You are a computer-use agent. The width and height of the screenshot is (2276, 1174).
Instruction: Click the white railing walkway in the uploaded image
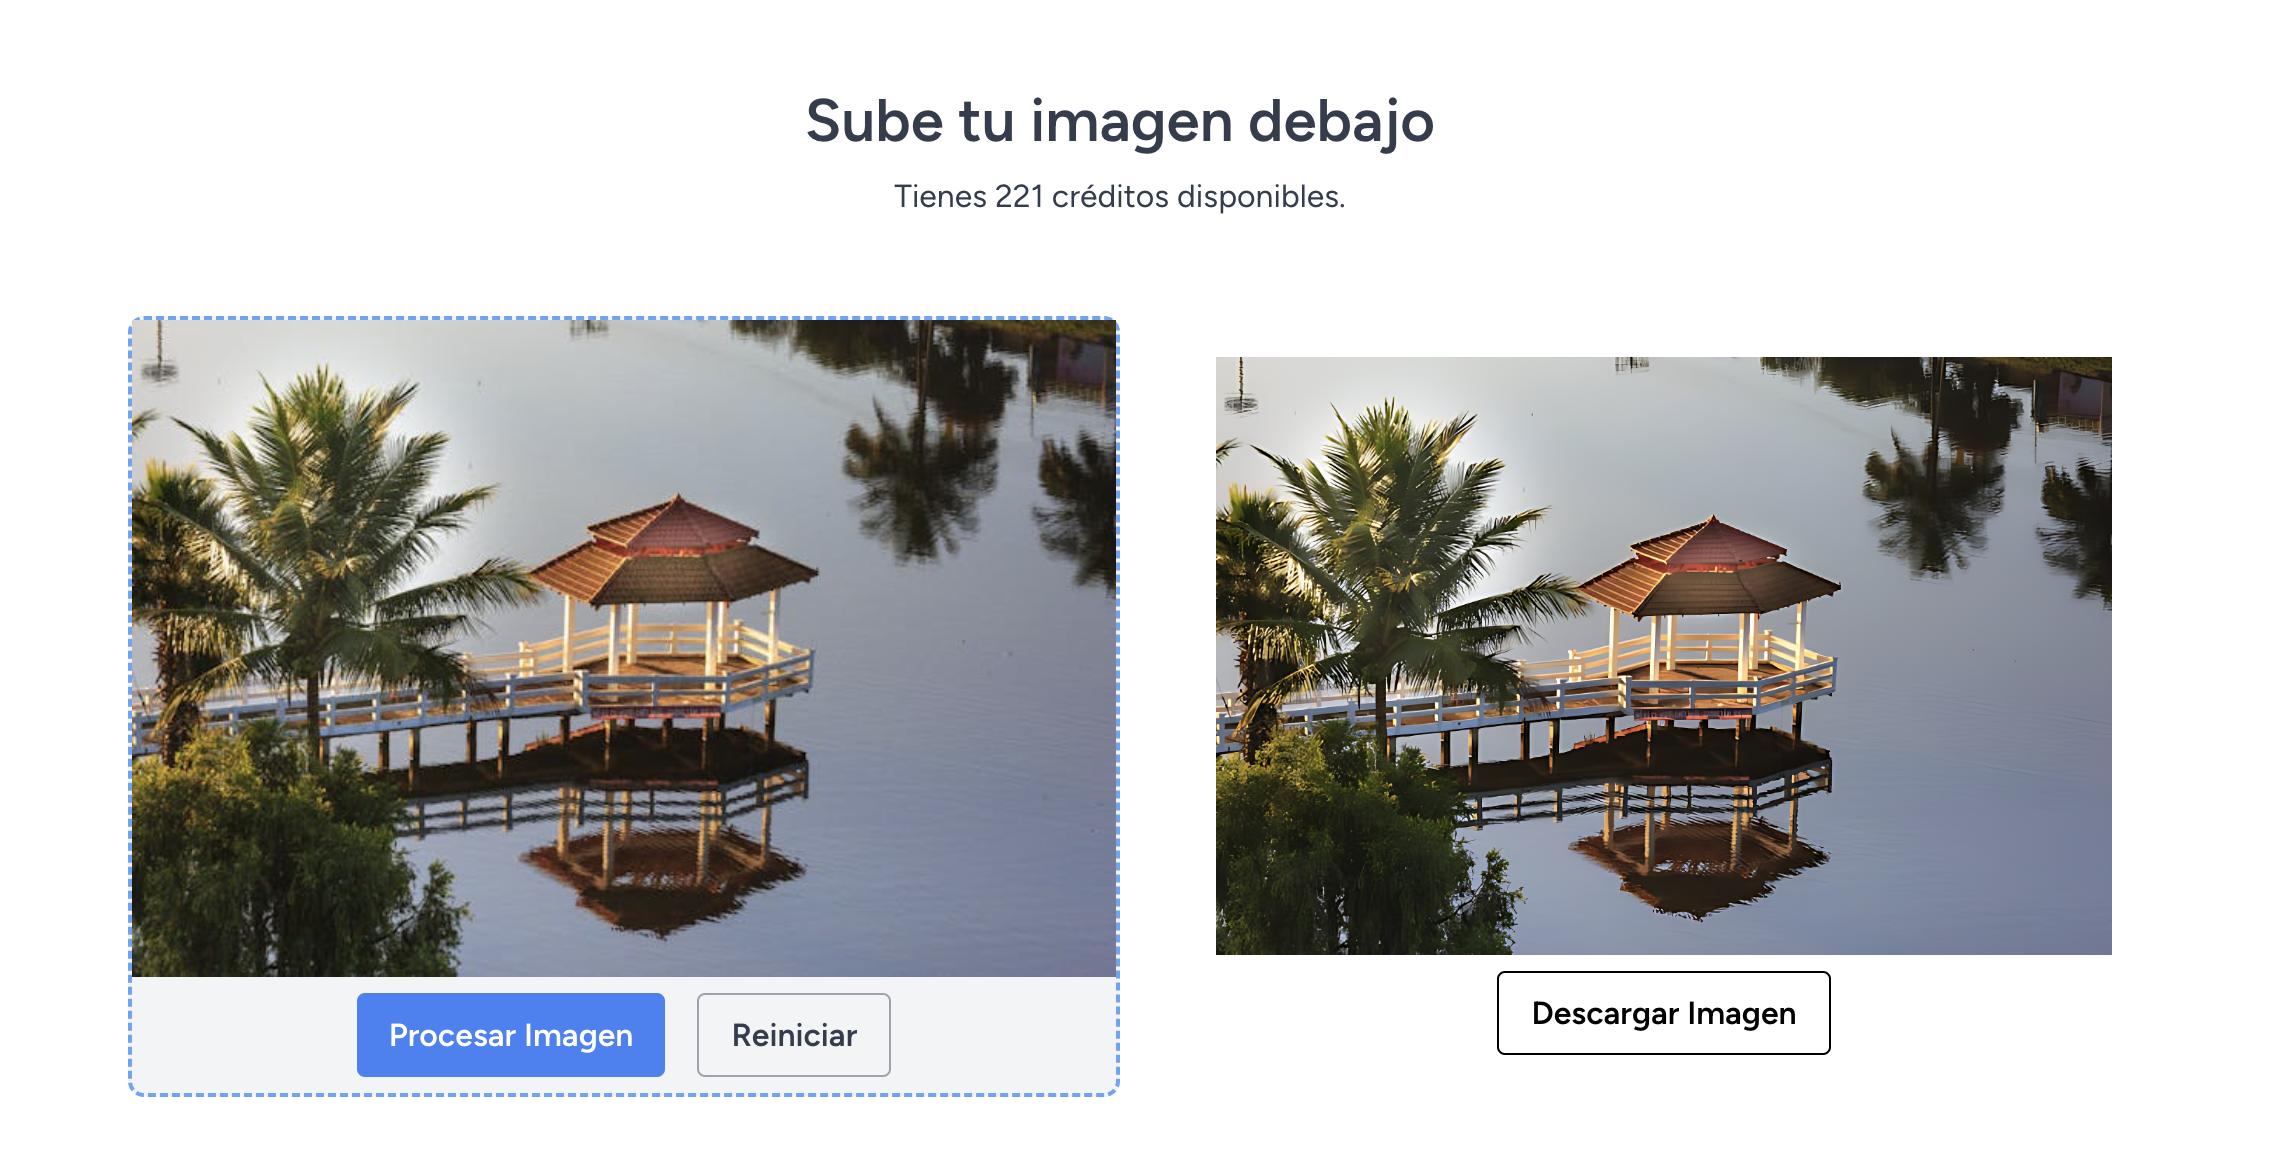(470, 700)
